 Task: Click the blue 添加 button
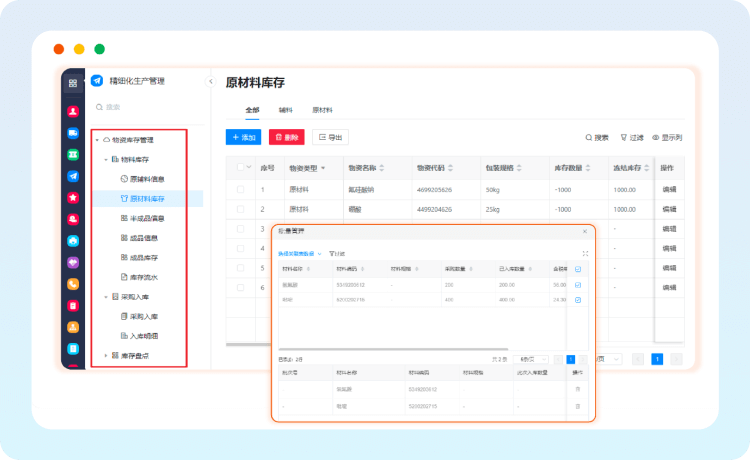(x=244, y=137)
